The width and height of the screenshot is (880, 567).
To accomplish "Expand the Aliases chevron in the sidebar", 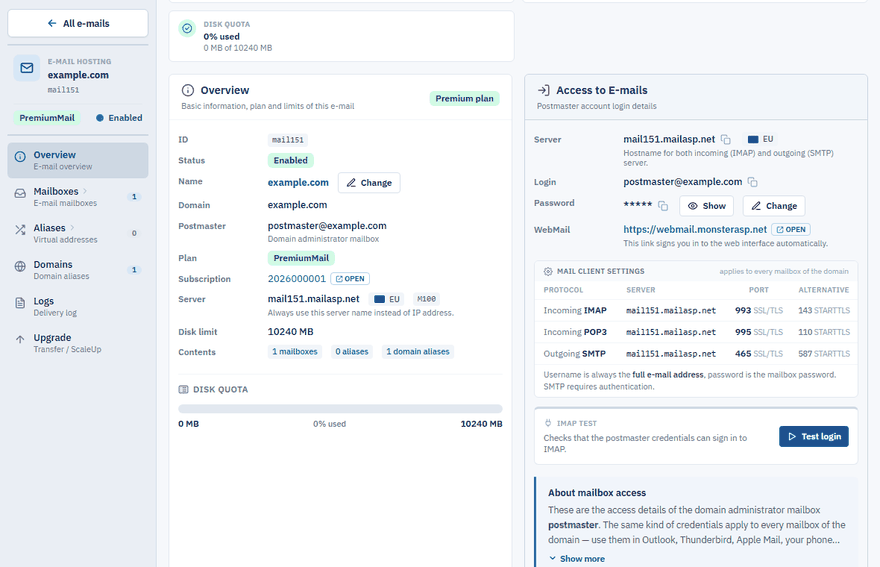I will coord(72,227).
